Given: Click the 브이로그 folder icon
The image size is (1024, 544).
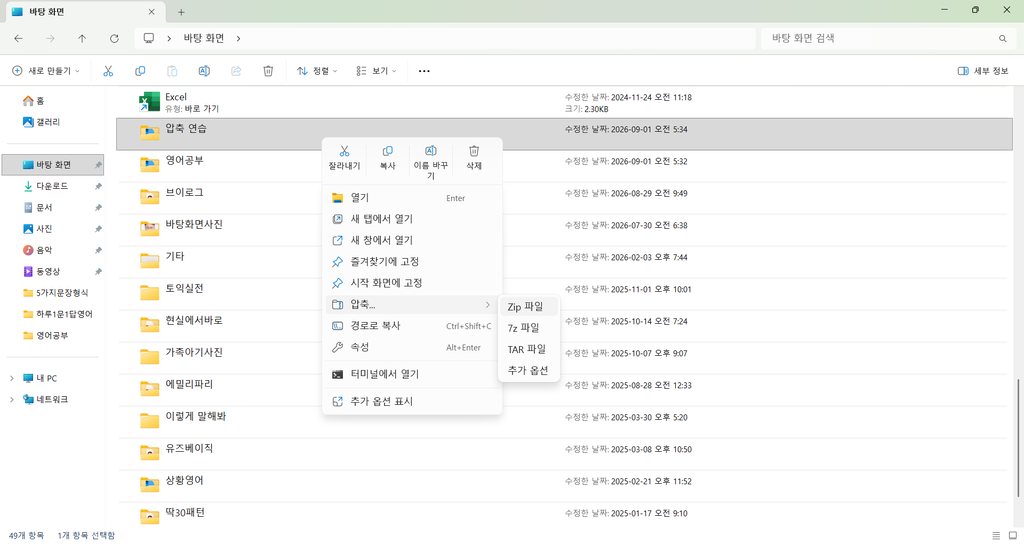Looking at the screenshot, I should tap(150, 197).
